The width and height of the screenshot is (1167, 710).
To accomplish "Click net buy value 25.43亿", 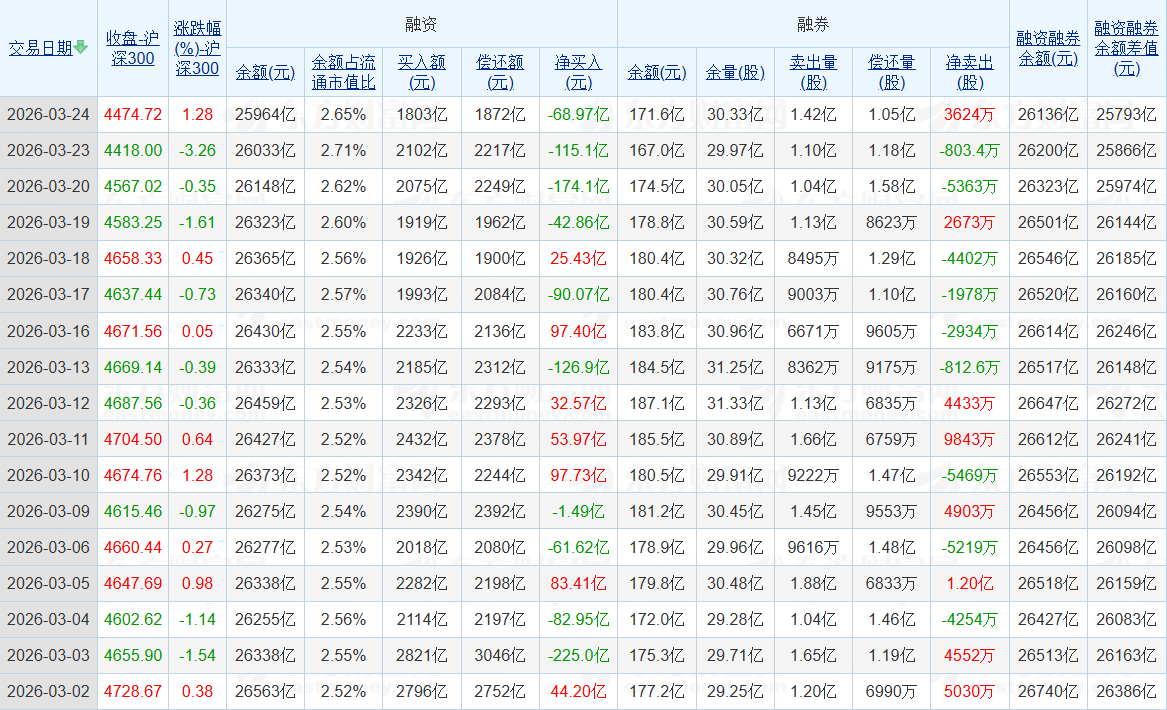I will (x=578, y=258).
